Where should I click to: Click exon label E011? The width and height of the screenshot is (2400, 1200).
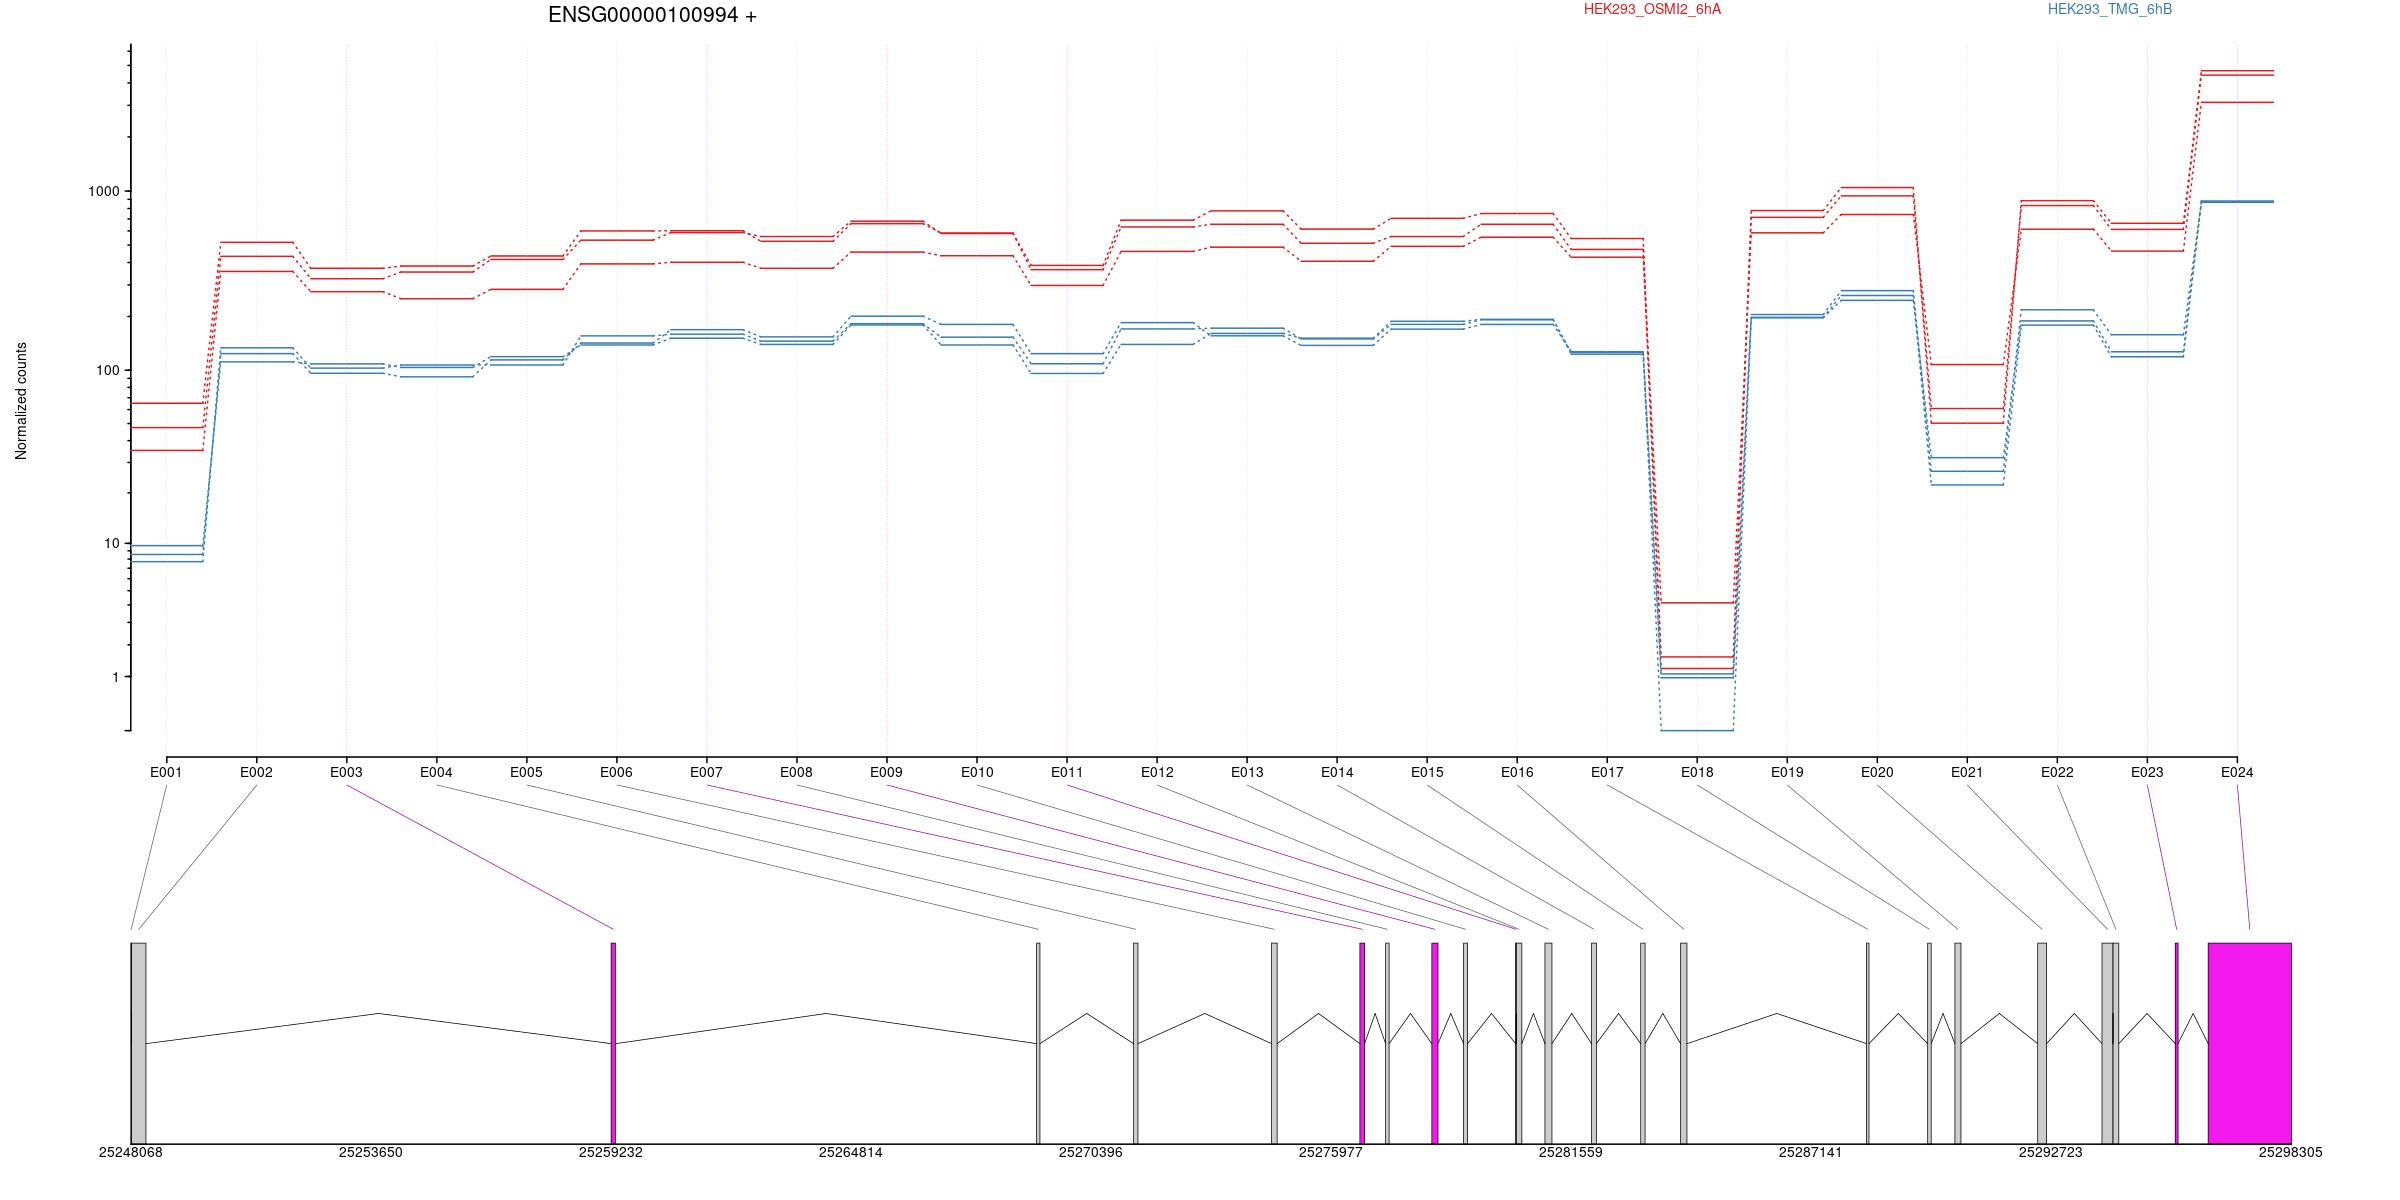coord(1067,772)
